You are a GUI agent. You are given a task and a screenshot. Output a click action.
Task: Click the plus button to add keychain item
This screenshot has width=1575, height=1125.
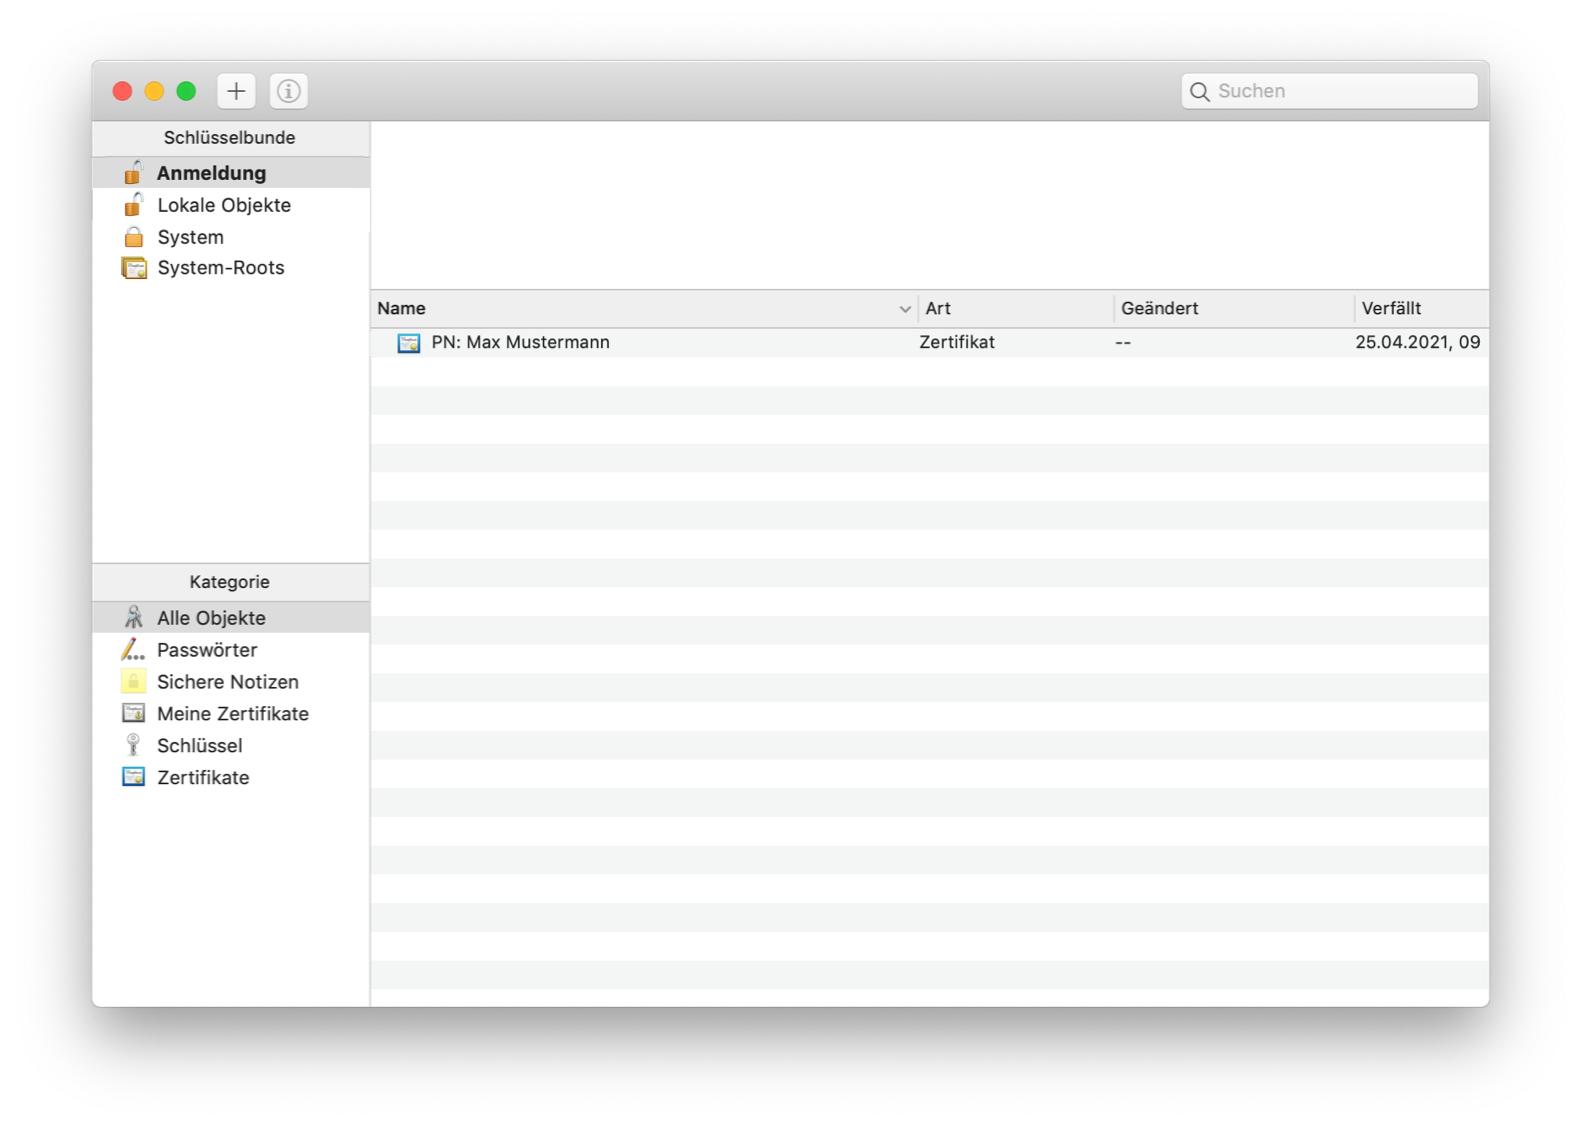pyautogui.click(x=236, y=91)
